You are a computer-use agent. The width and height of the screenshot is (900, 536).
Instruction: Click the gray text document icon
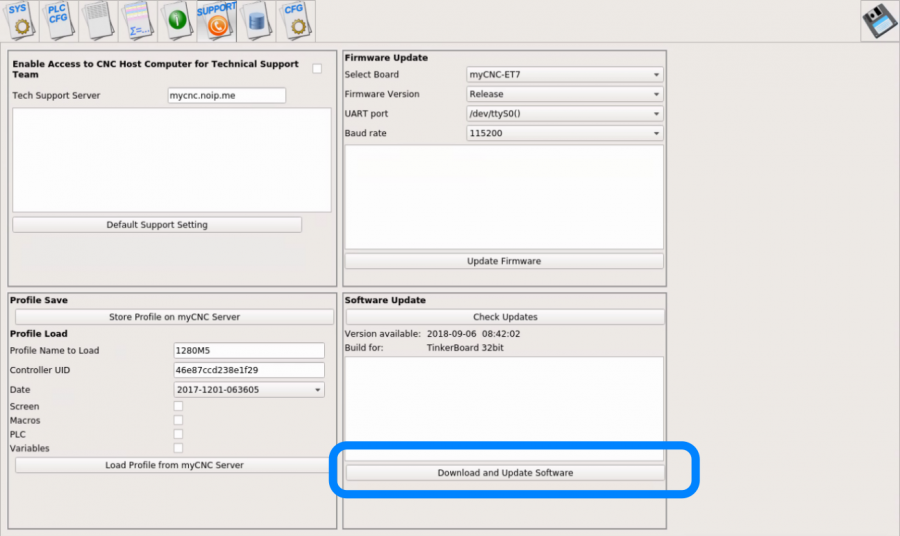(x=97, y=20)
